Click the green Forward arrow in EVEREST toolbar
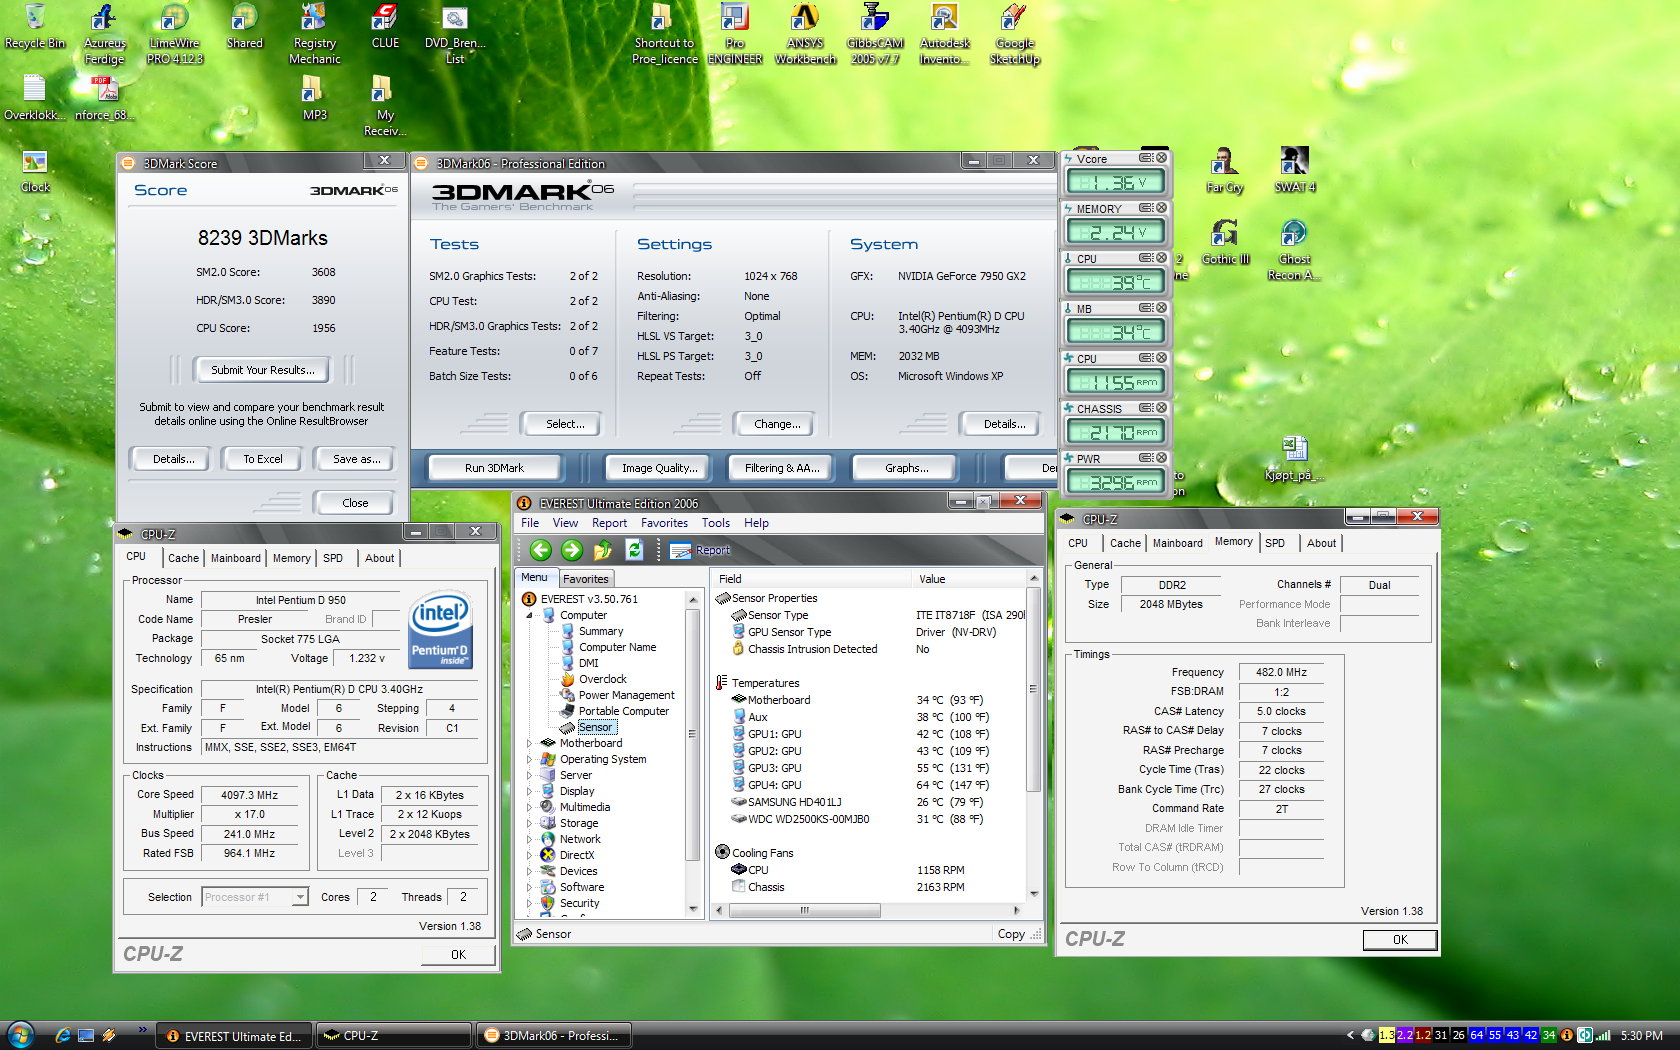The image size is (1680, 1050). tap(572, 550)
